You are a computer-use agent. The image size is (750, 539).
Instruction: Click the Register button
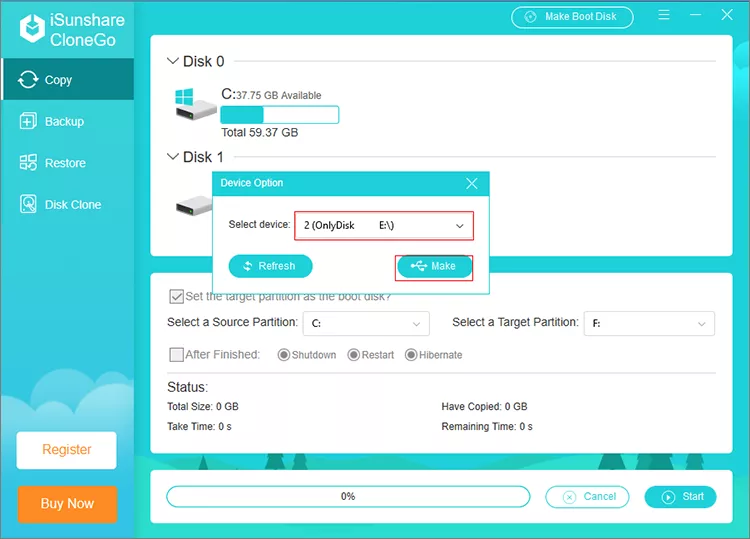[x=66, y=450]
